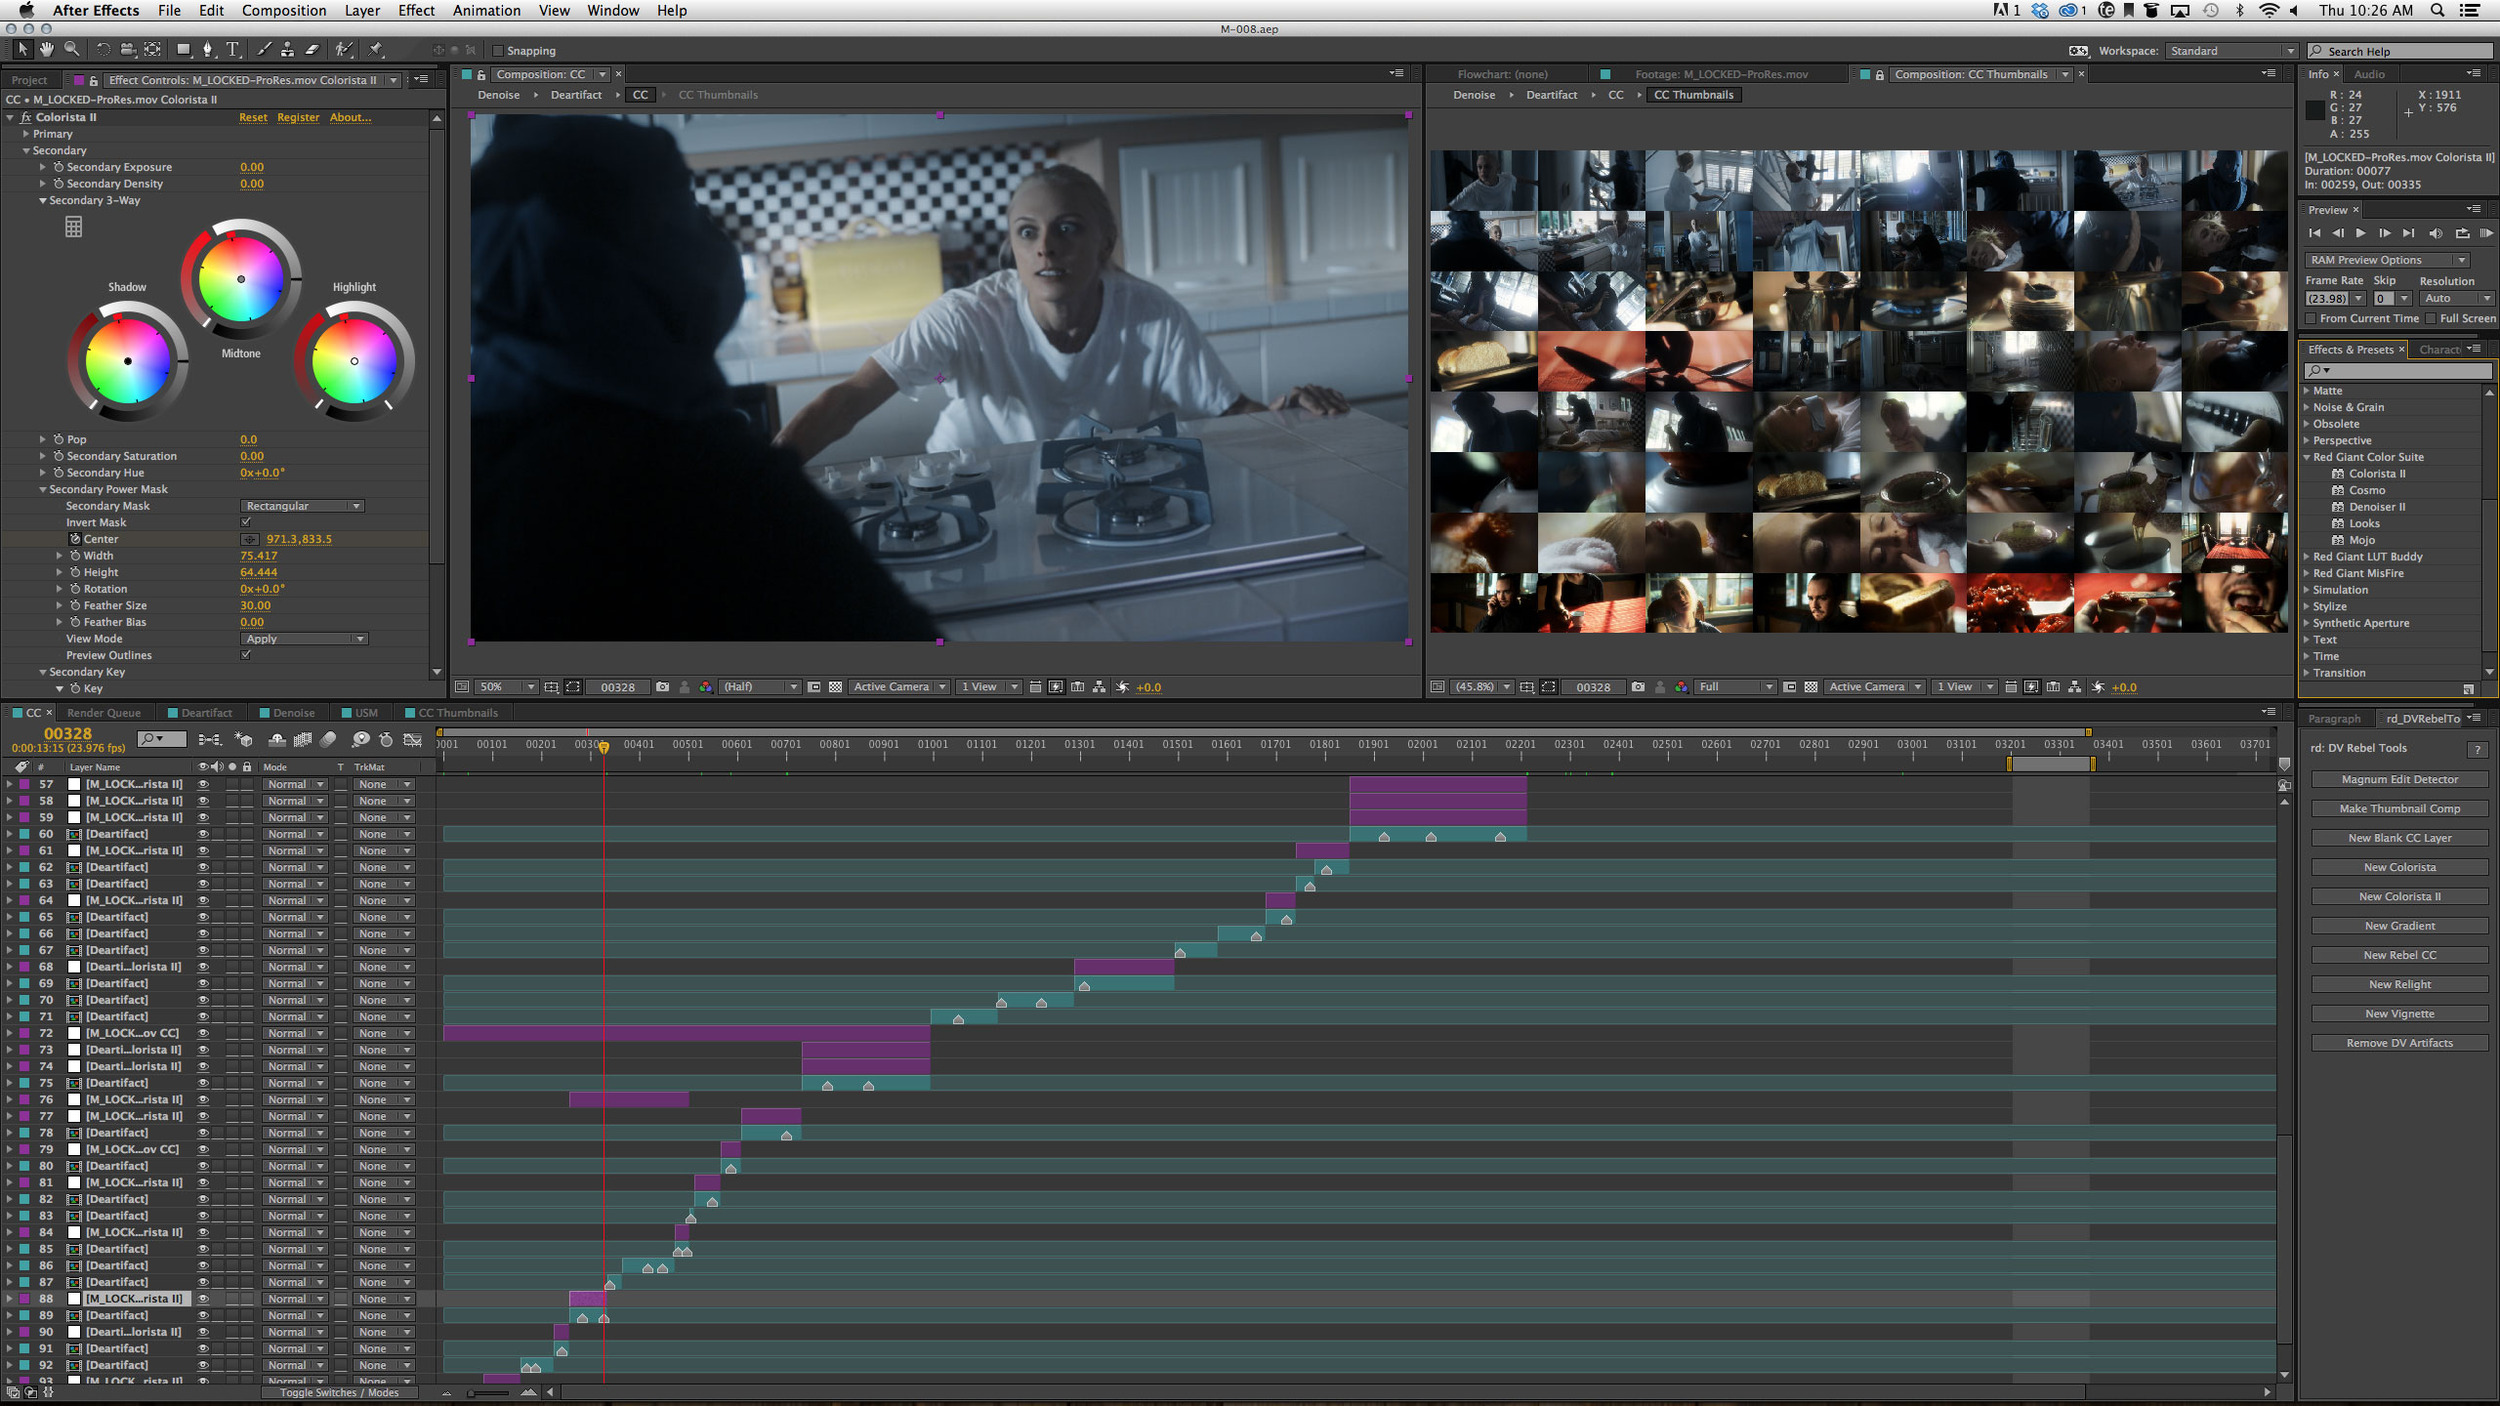This screenshot has height=1406, width=2500.
Task: Select the Unified Camera tool
Action: [x=128, y=50]
